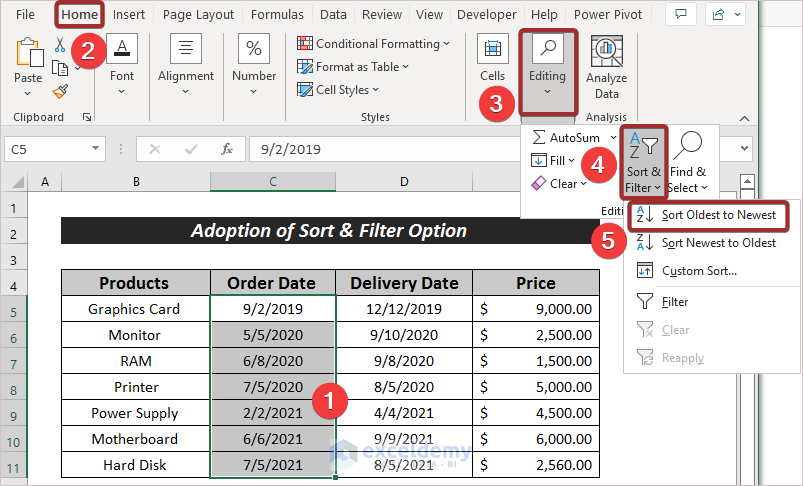Click the Insert Function fx icon
The image size is (803, 486).
tap(227, 149)
